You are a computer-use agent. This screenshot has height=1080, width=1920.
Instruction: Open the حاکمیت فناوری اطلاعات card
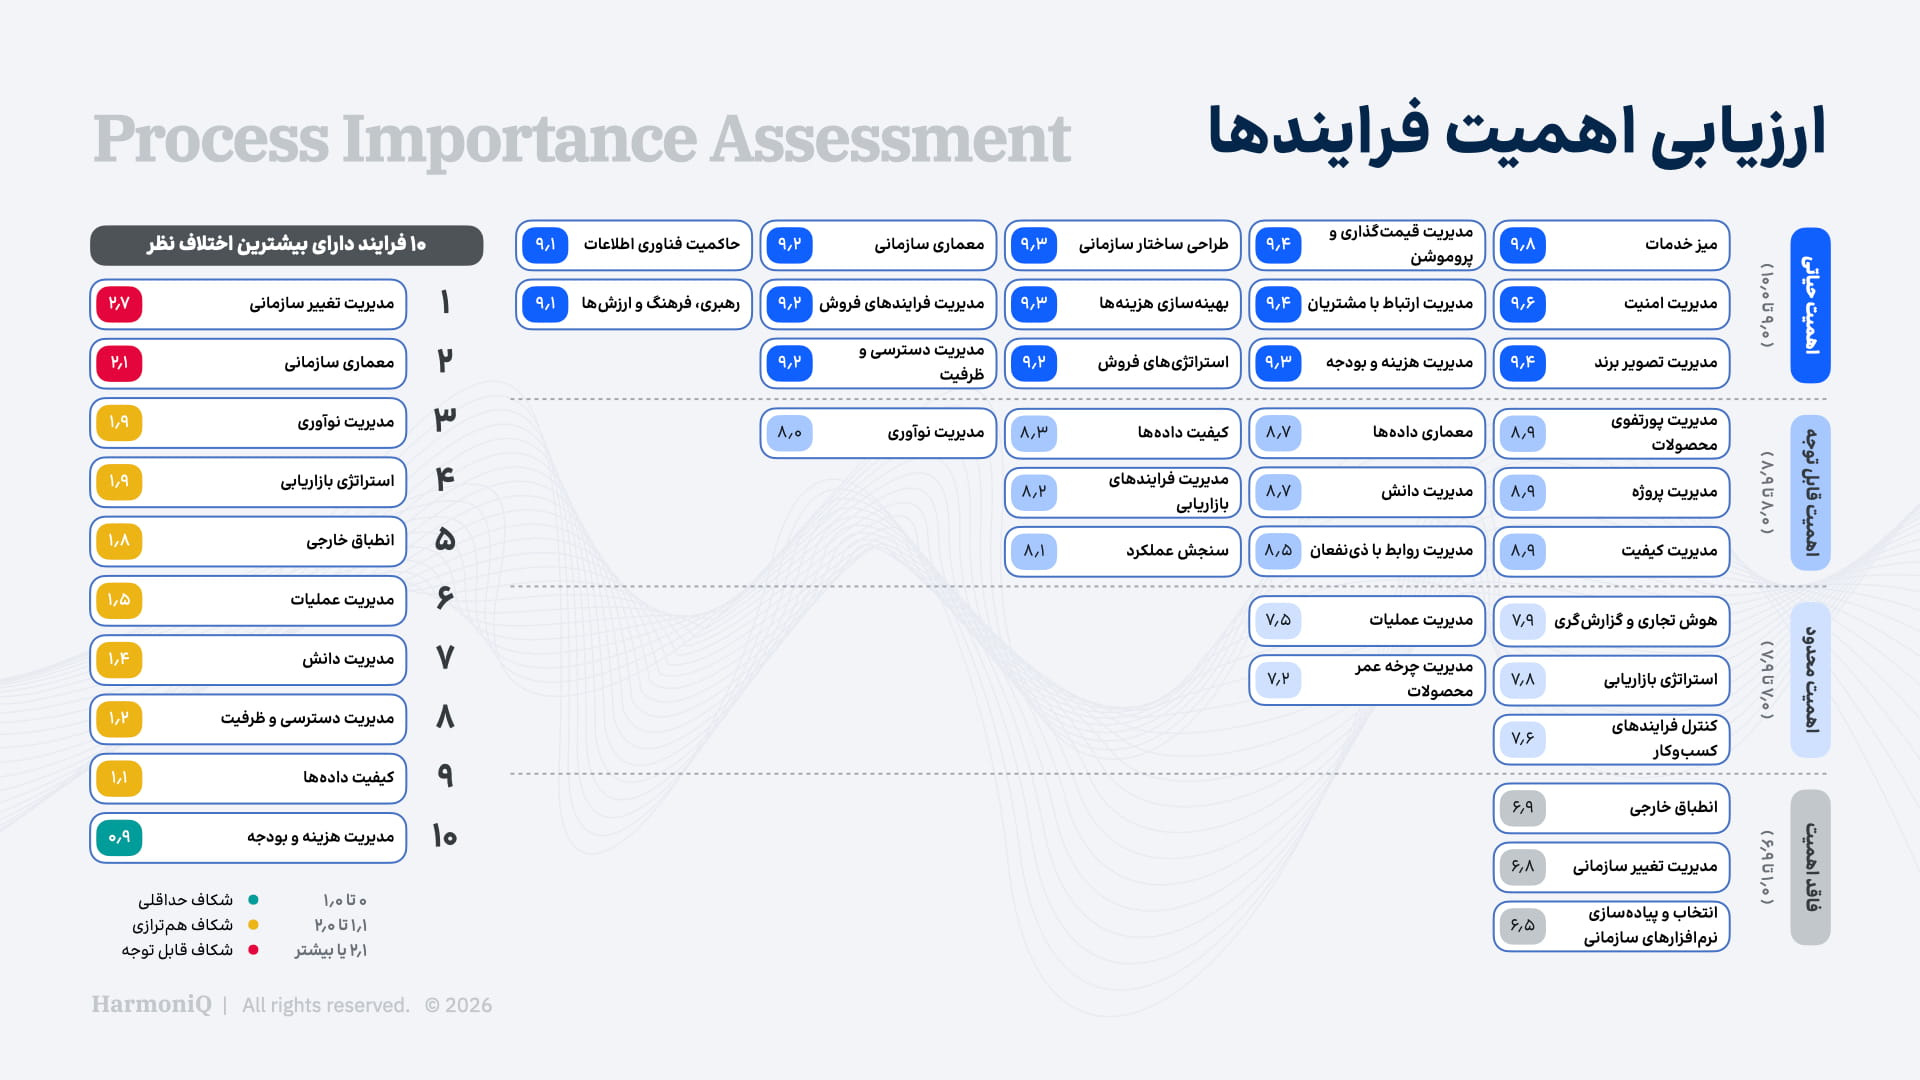pyautogui.click(x=634, y=245)
